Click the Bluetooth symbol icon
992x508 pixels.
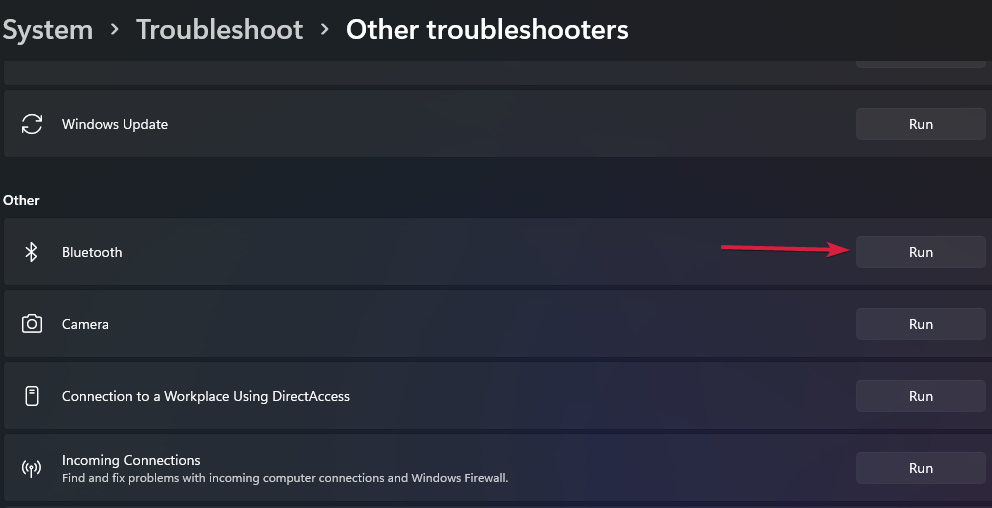pyautogui.click(x=32, y=252)
